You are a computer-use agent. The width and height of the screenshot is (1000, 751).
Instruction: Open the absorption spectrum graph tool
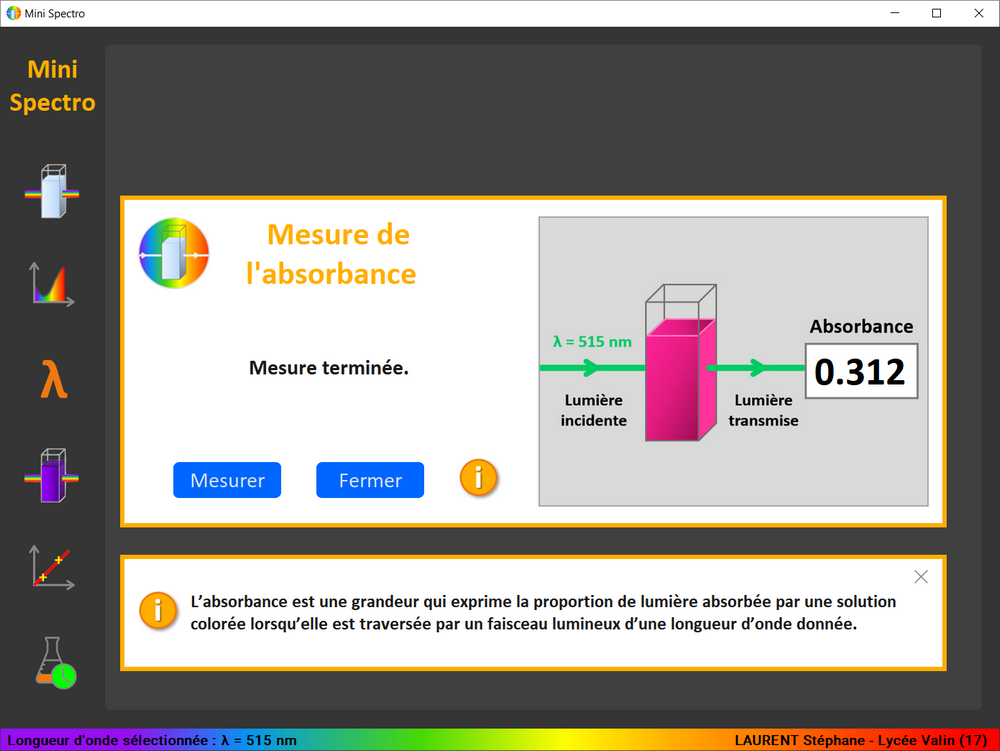(52, 285)
